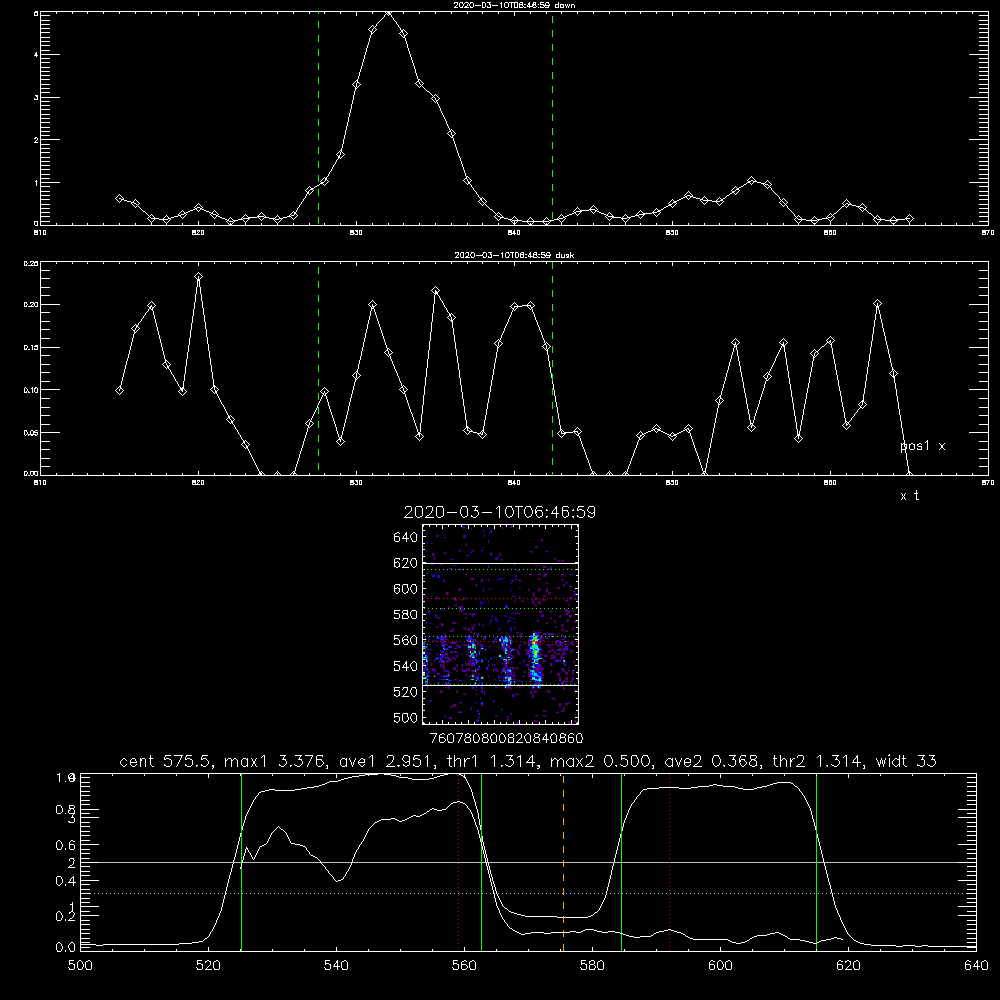
Task: Click the 870 label on dusk plot x-axis
Action: point(987,483)
